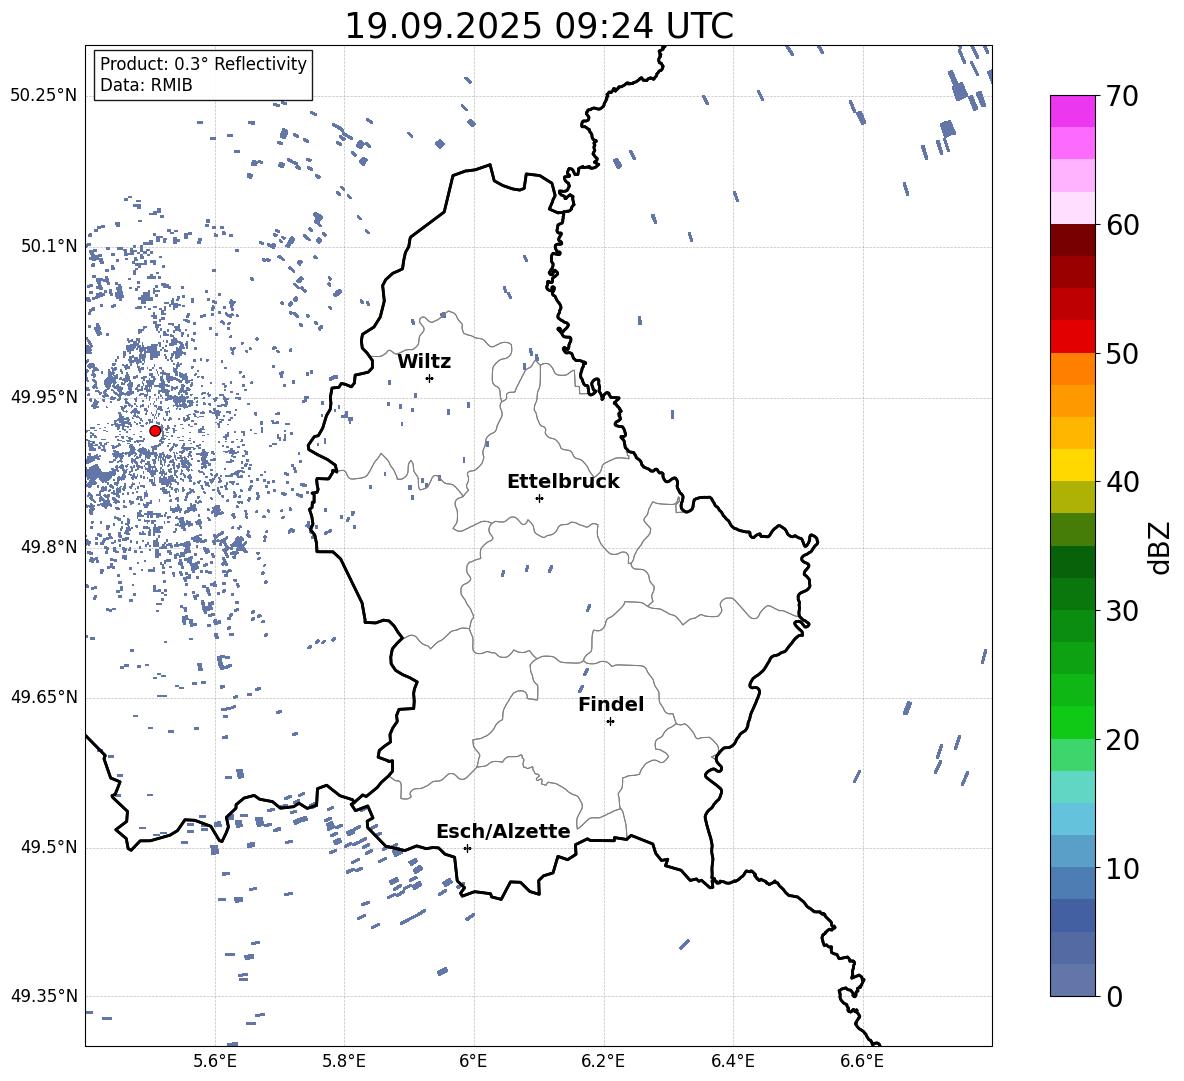1184x1081 pixels.
Task: Click the Product 0.3° Reflectivity info box
Action: [203, 74]
